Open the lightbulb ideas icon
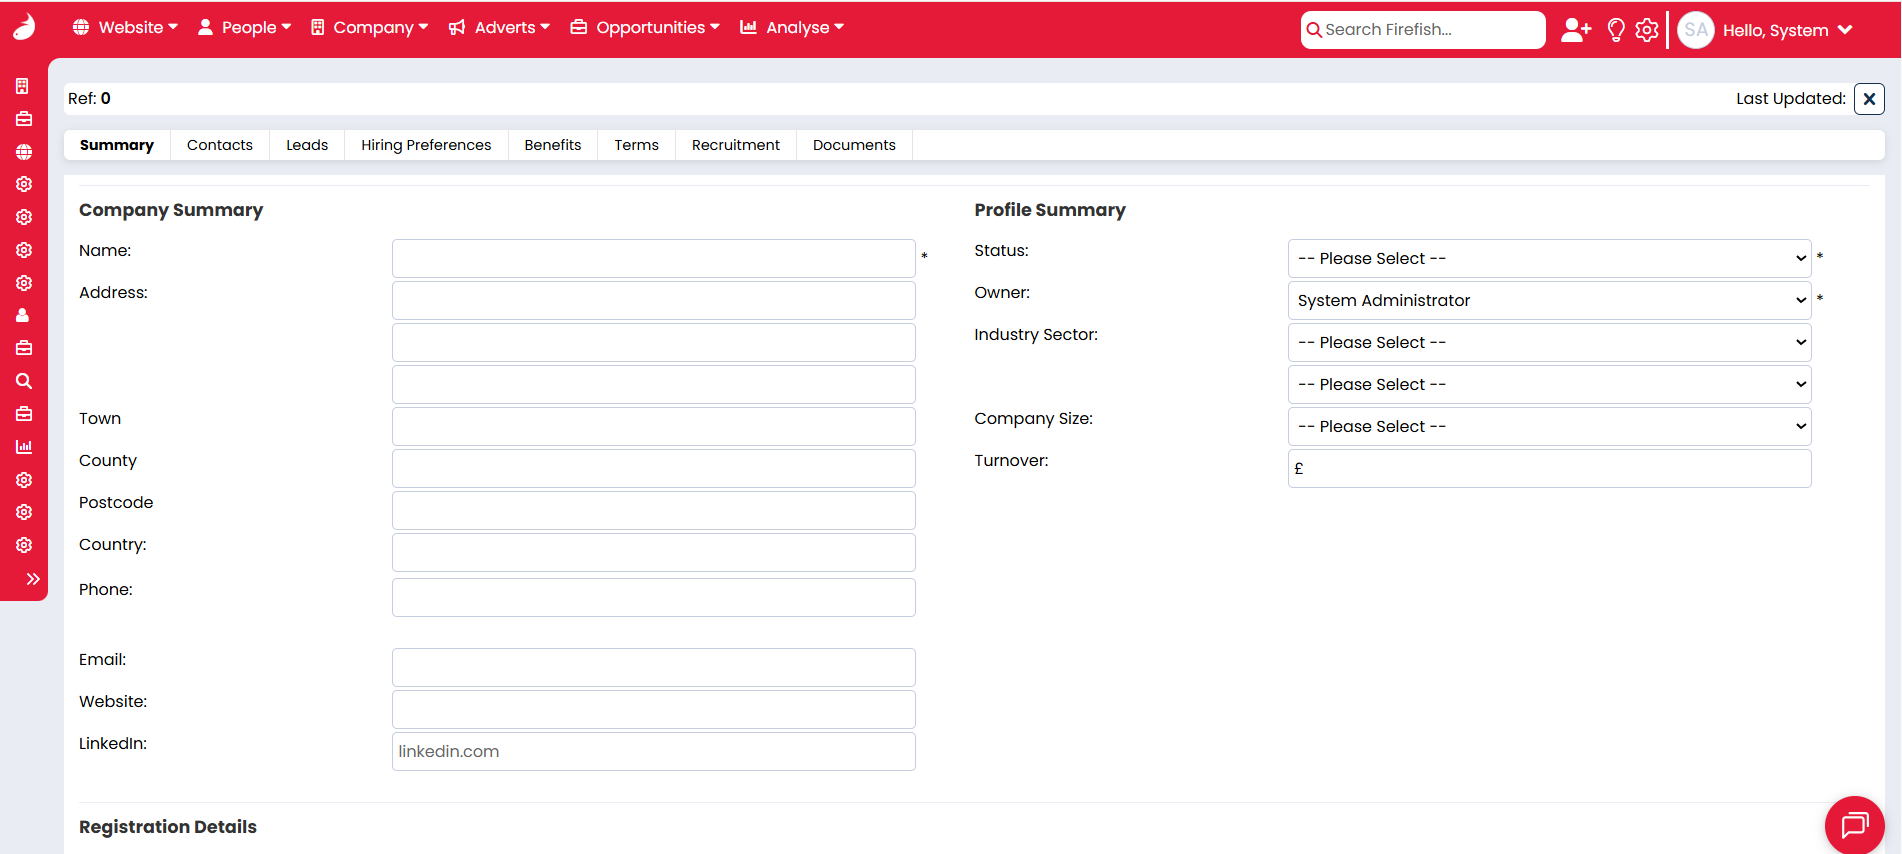1902x854 pixels. tap(1615, 30)
